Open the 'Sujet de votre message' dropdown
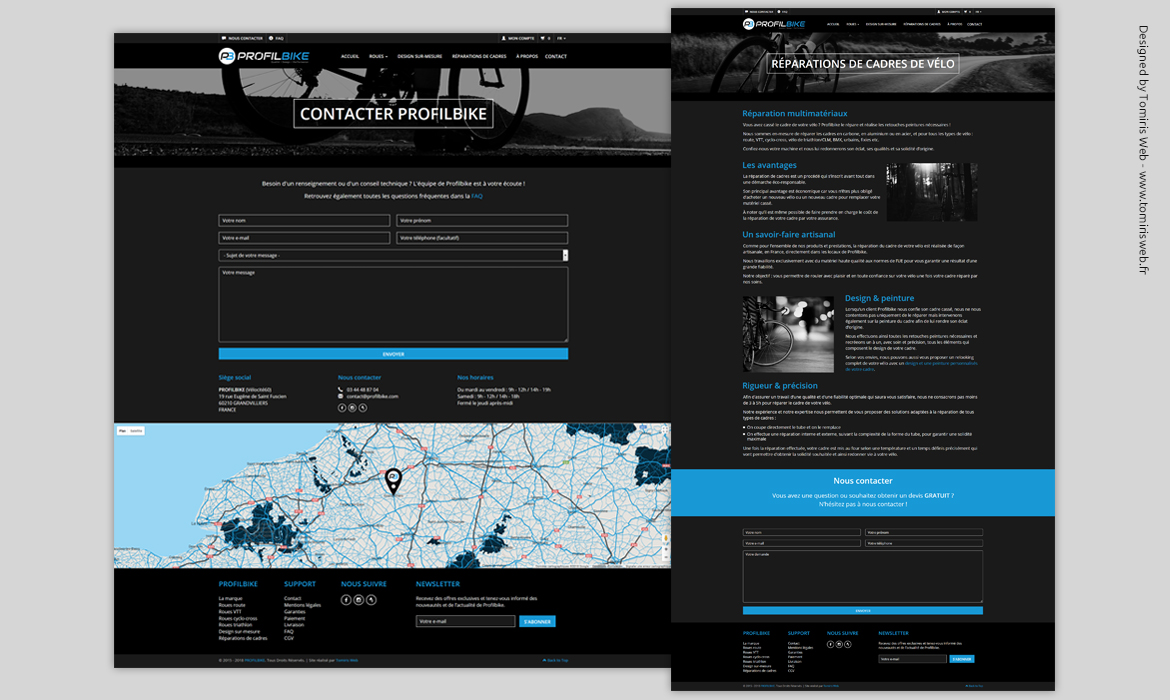 (x=393, y=255)
